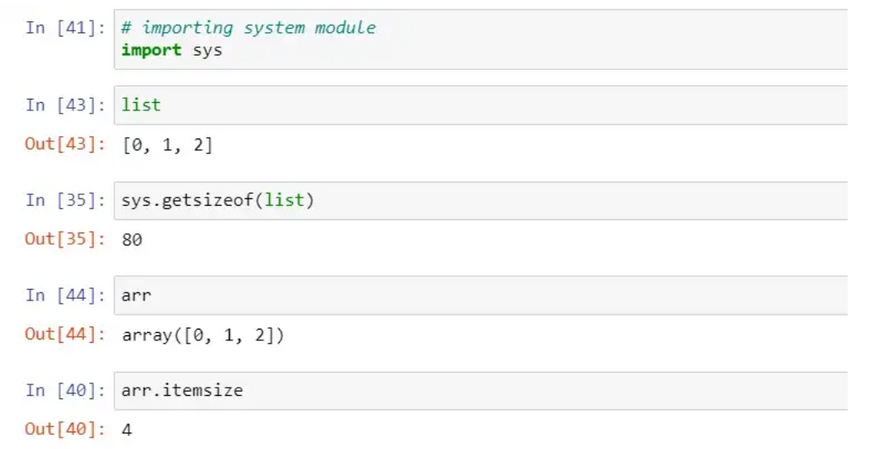This screenshot has height=449, width=880.
Task: Focus the code cell containing only "arr"
Action: (x=480, y=295)
